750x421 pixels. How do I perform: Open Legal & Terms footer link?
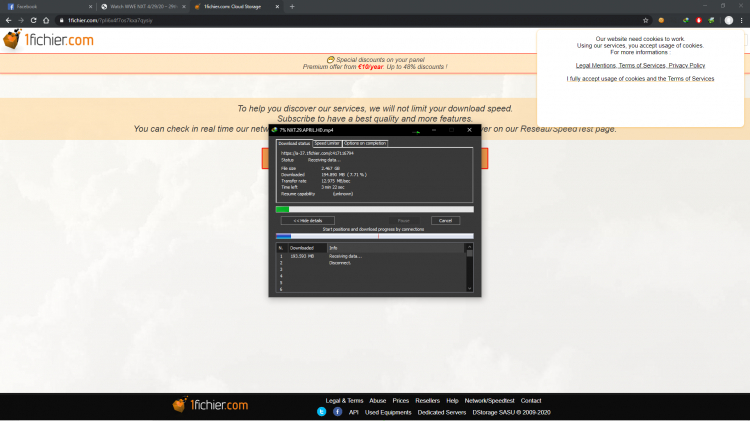tap(344, 400)
